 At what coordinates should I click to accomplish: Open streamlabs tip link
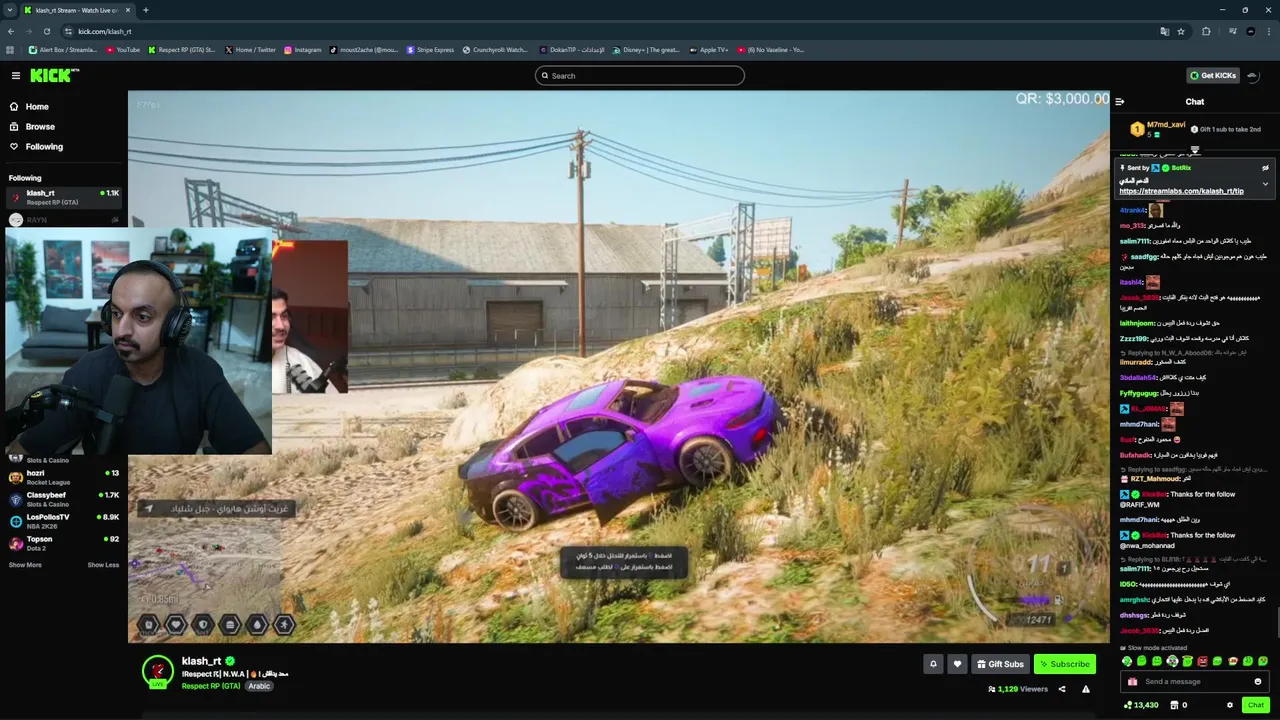(x=1181, y=191)
